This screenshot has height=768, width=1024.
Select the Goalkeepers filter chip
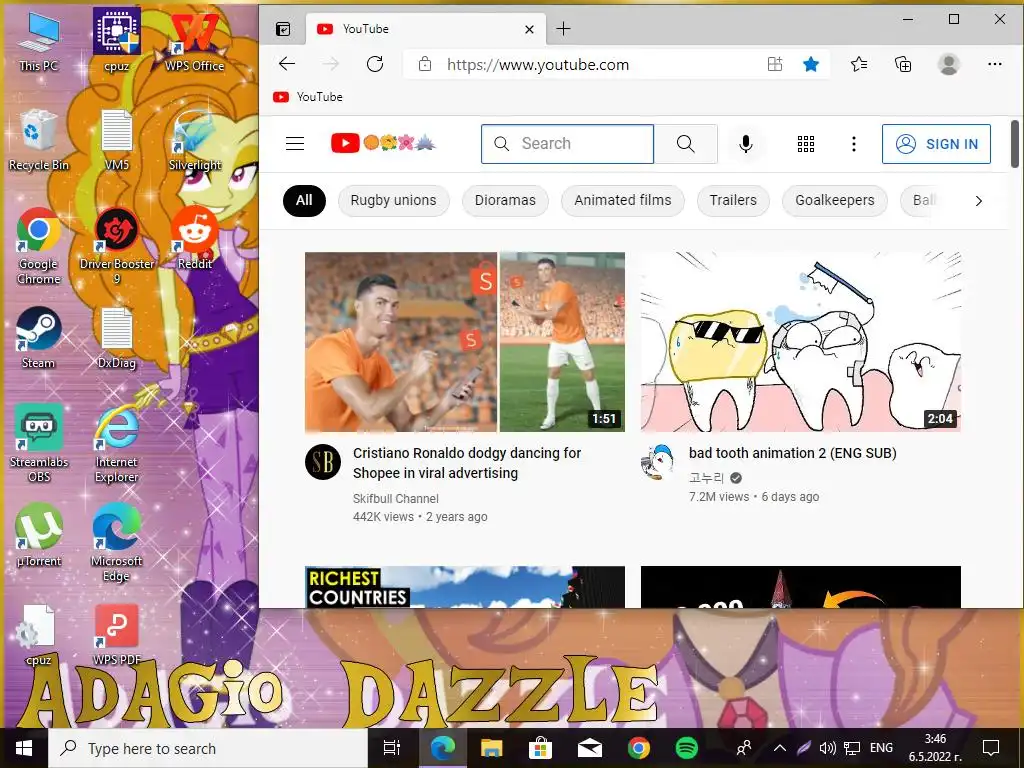point(835,200)
